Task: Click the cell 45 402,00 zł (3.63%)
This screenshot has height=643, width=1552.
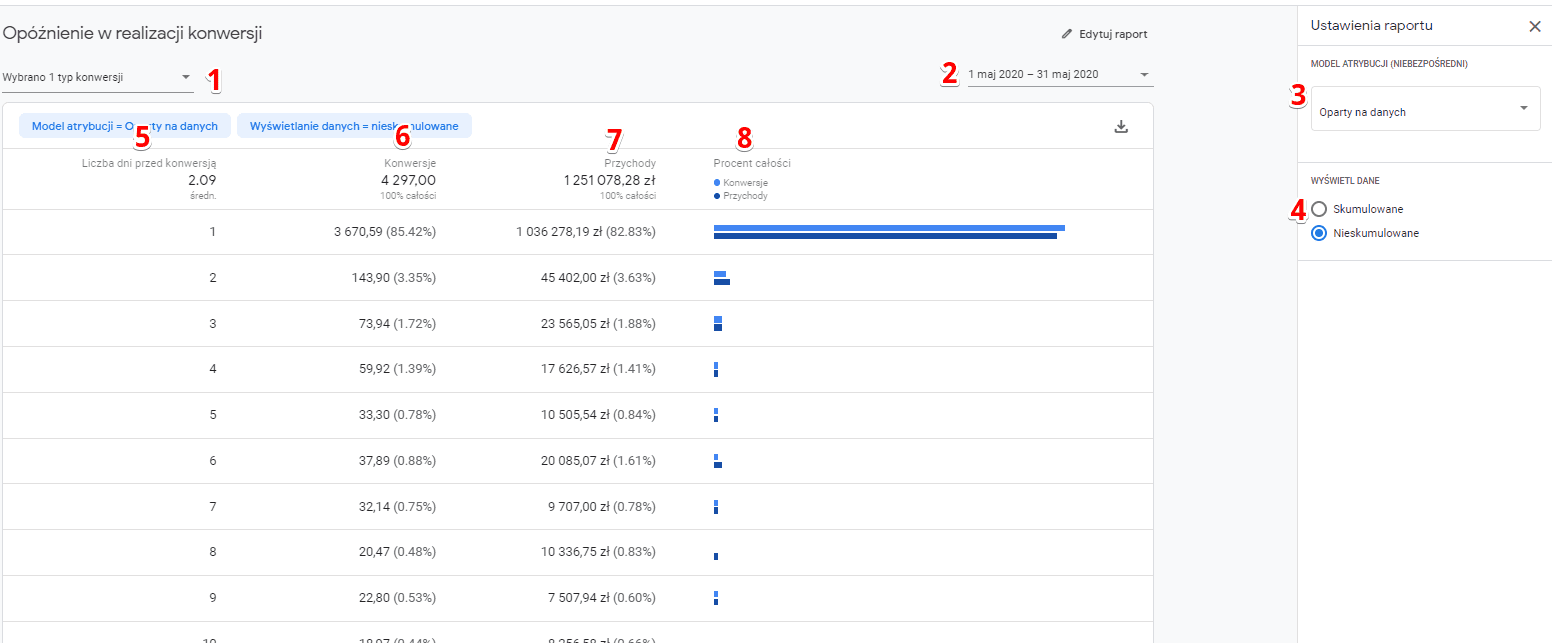Action: 598,278
